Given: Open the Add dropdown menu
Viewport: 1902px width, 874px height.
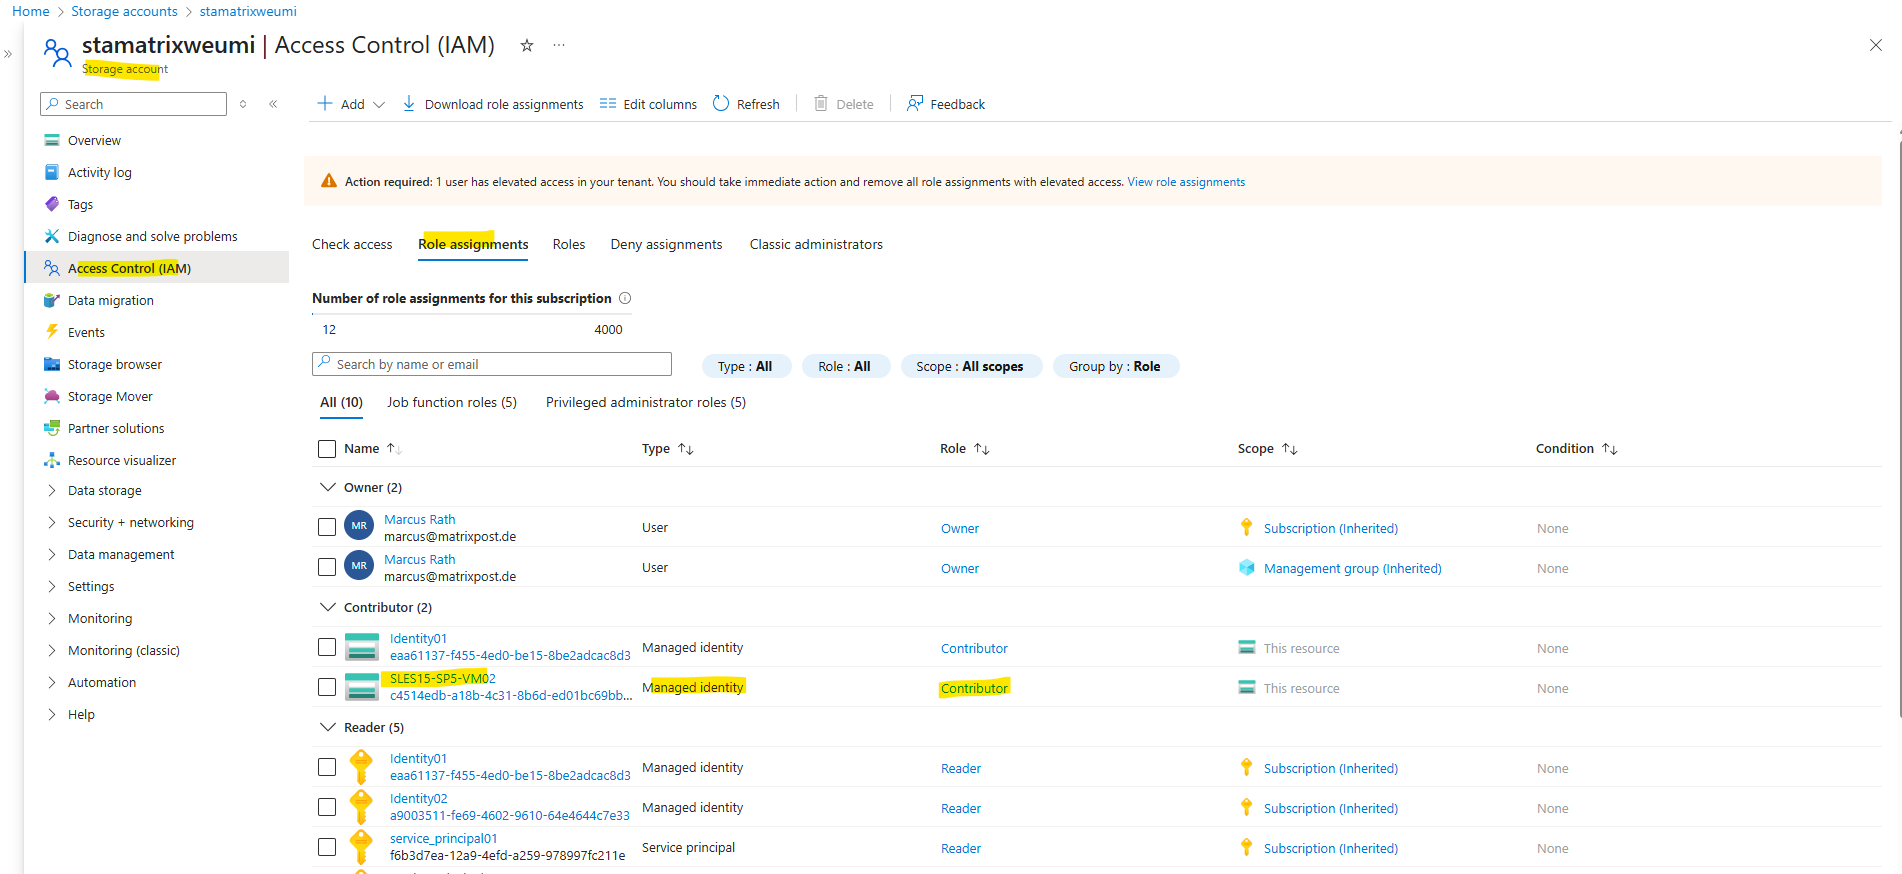Looking at the screenshot, I should [351, 104].
